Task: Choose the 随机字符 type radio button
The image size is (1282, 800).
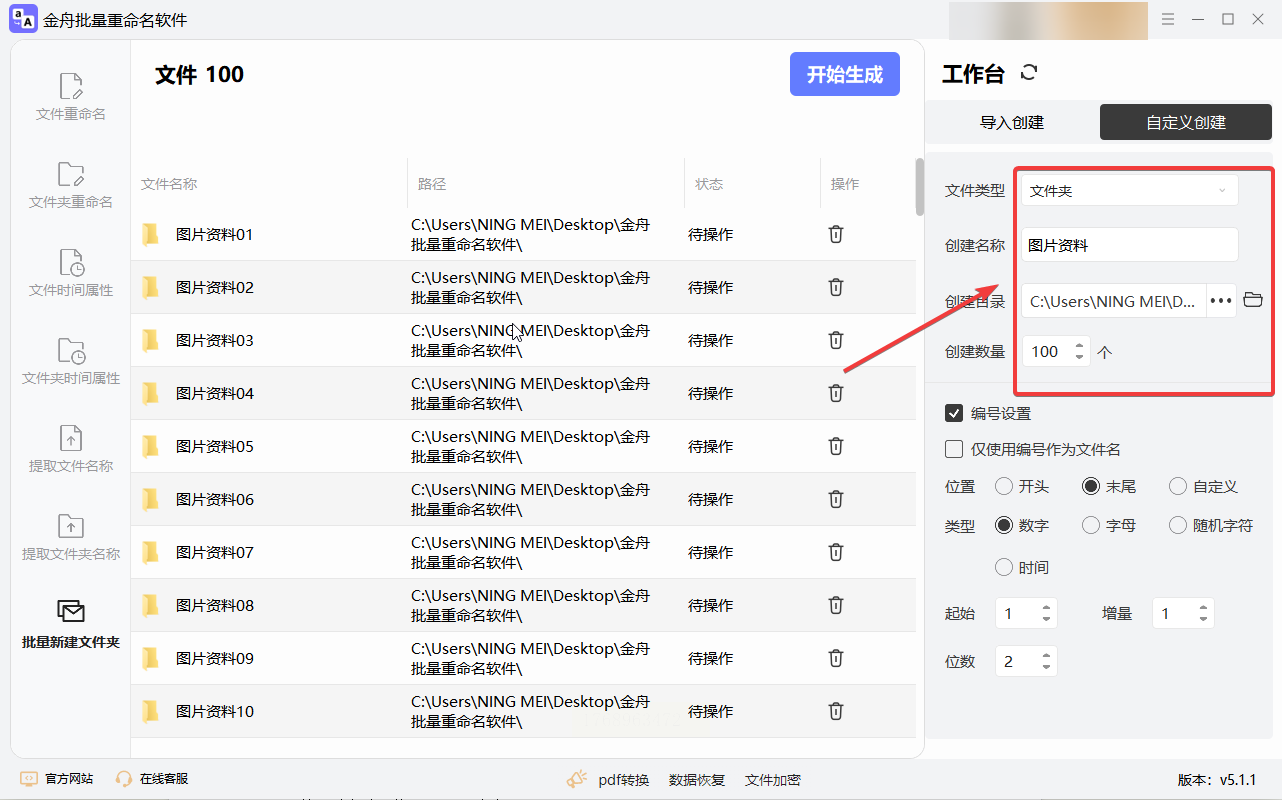Action: (x=1178, y=525)
